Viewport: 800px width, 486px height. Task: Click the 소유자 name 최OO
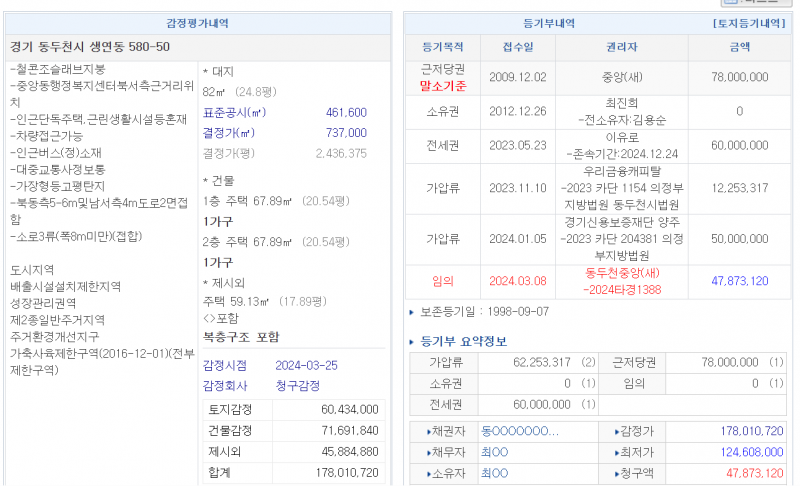(494, 473)
